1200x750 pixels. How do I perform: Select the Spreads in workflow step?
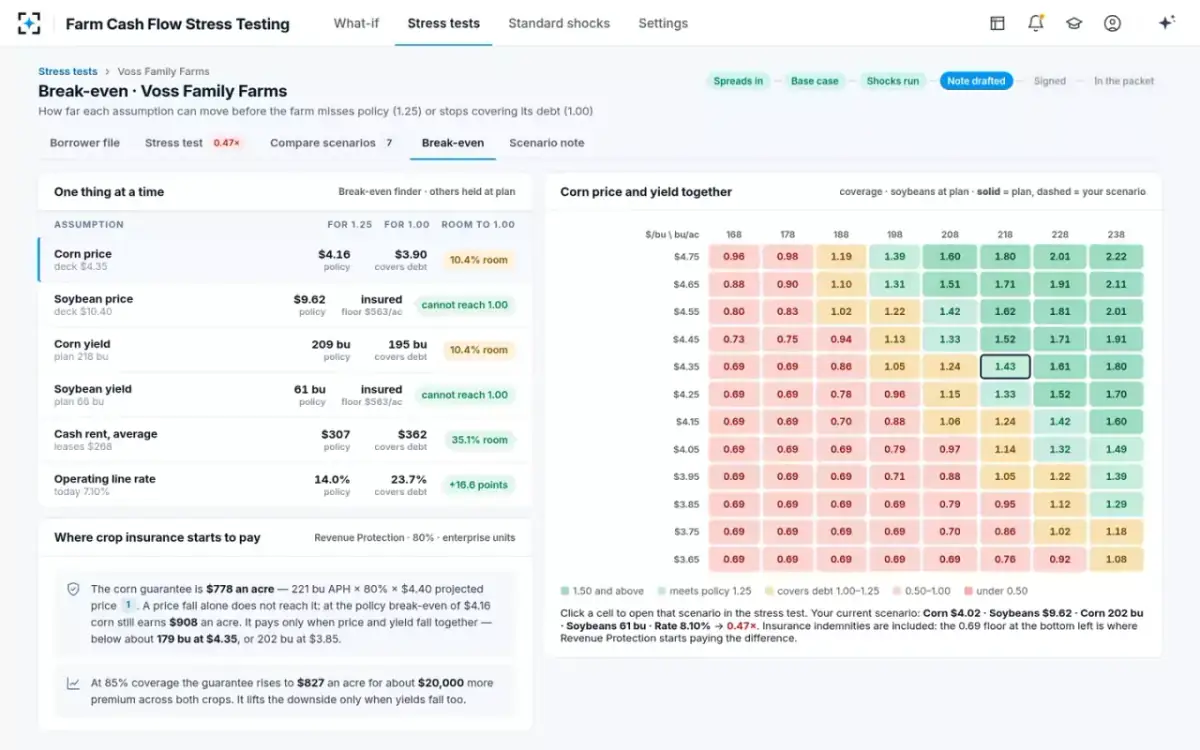(738, 81)
